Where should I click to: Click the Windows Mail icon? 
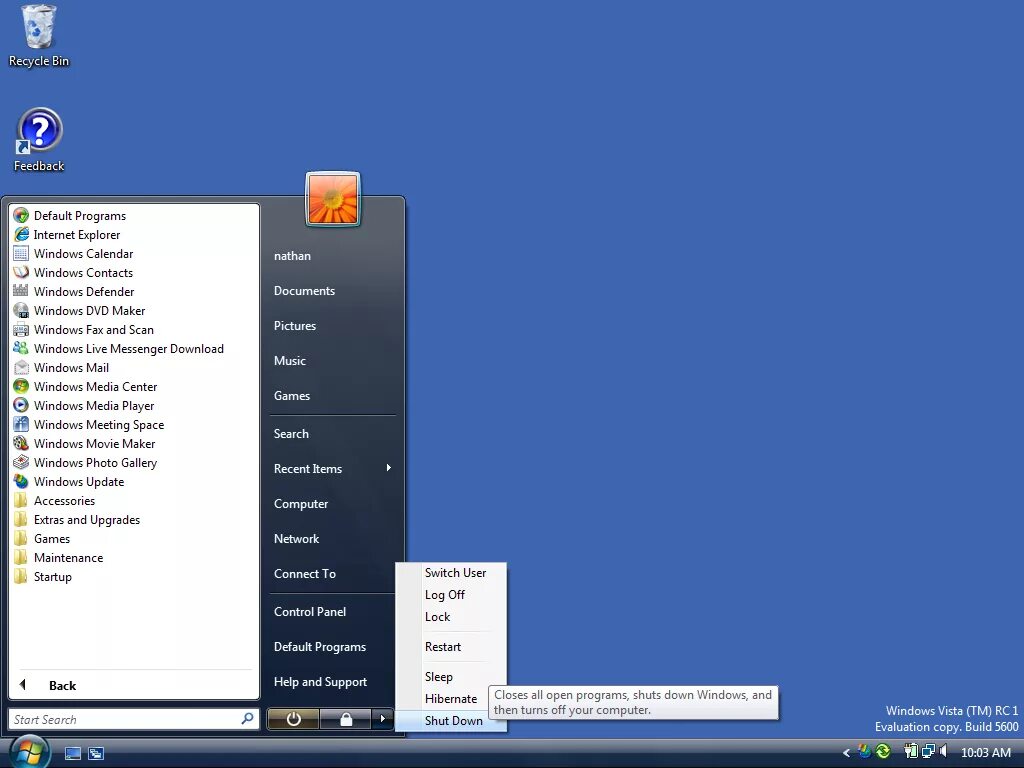coord(21,367)
